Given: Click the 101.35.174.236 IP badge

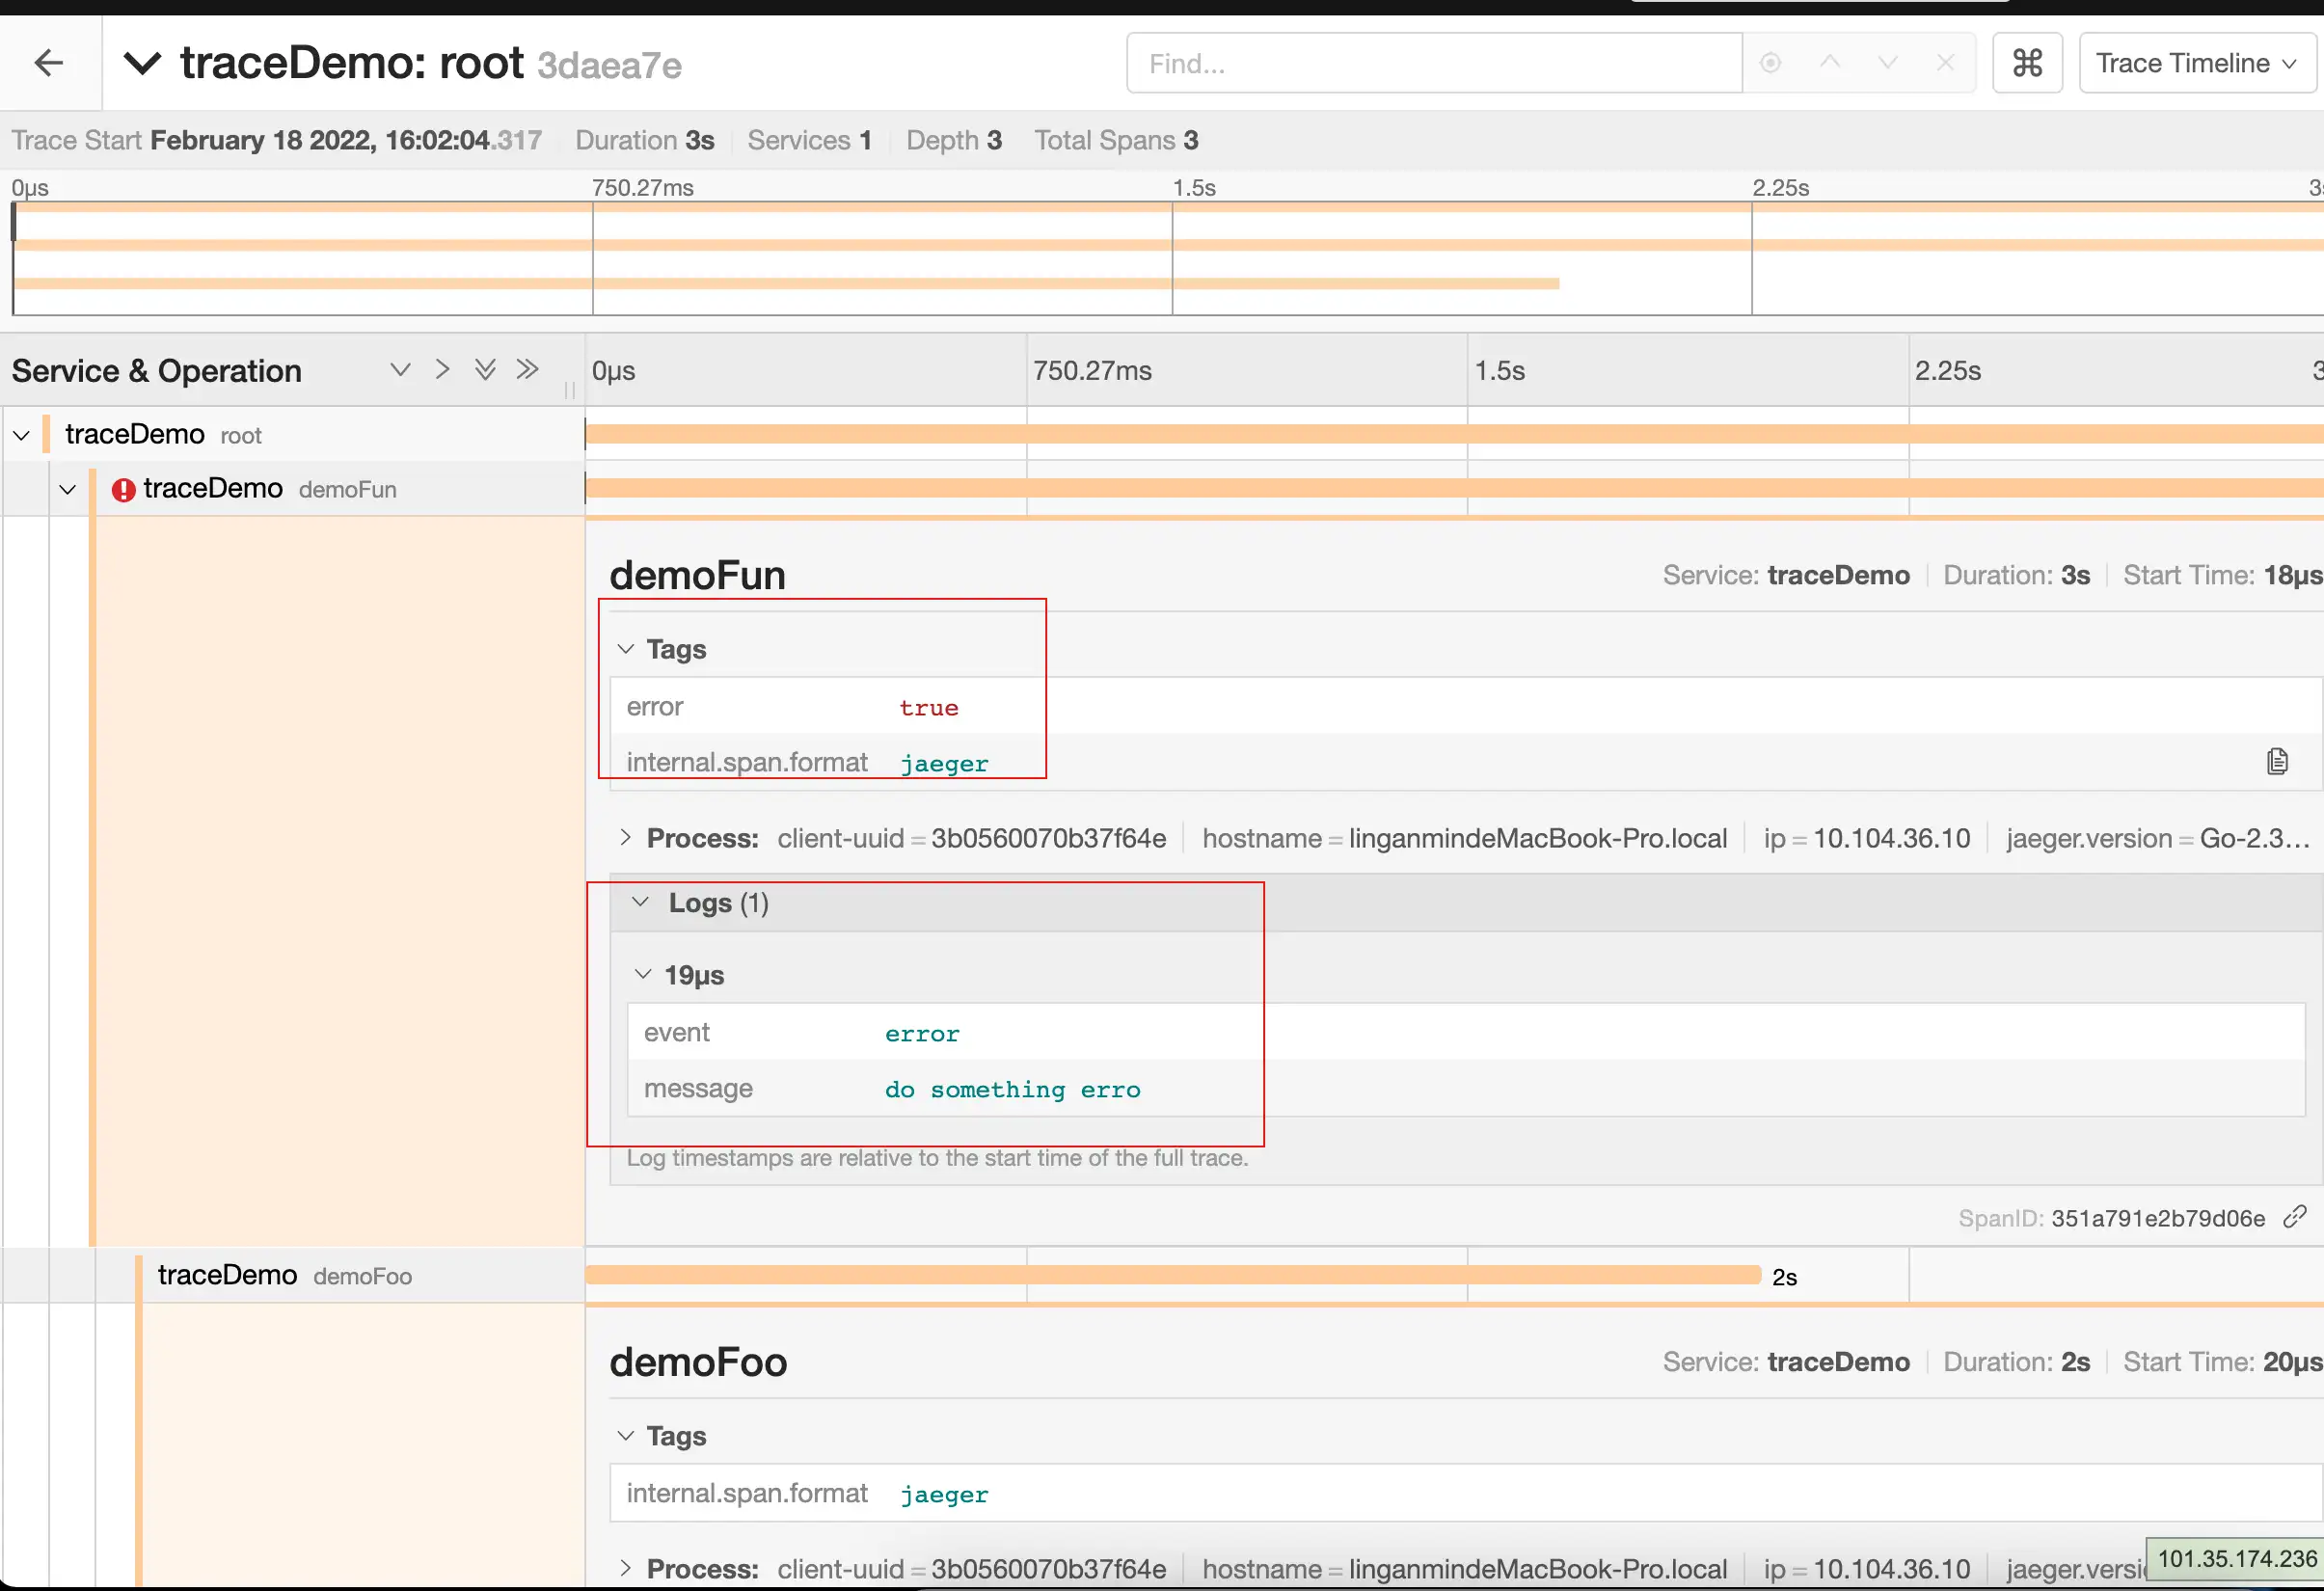Looking at the screenshot, I should [x=2236, y=1559].
